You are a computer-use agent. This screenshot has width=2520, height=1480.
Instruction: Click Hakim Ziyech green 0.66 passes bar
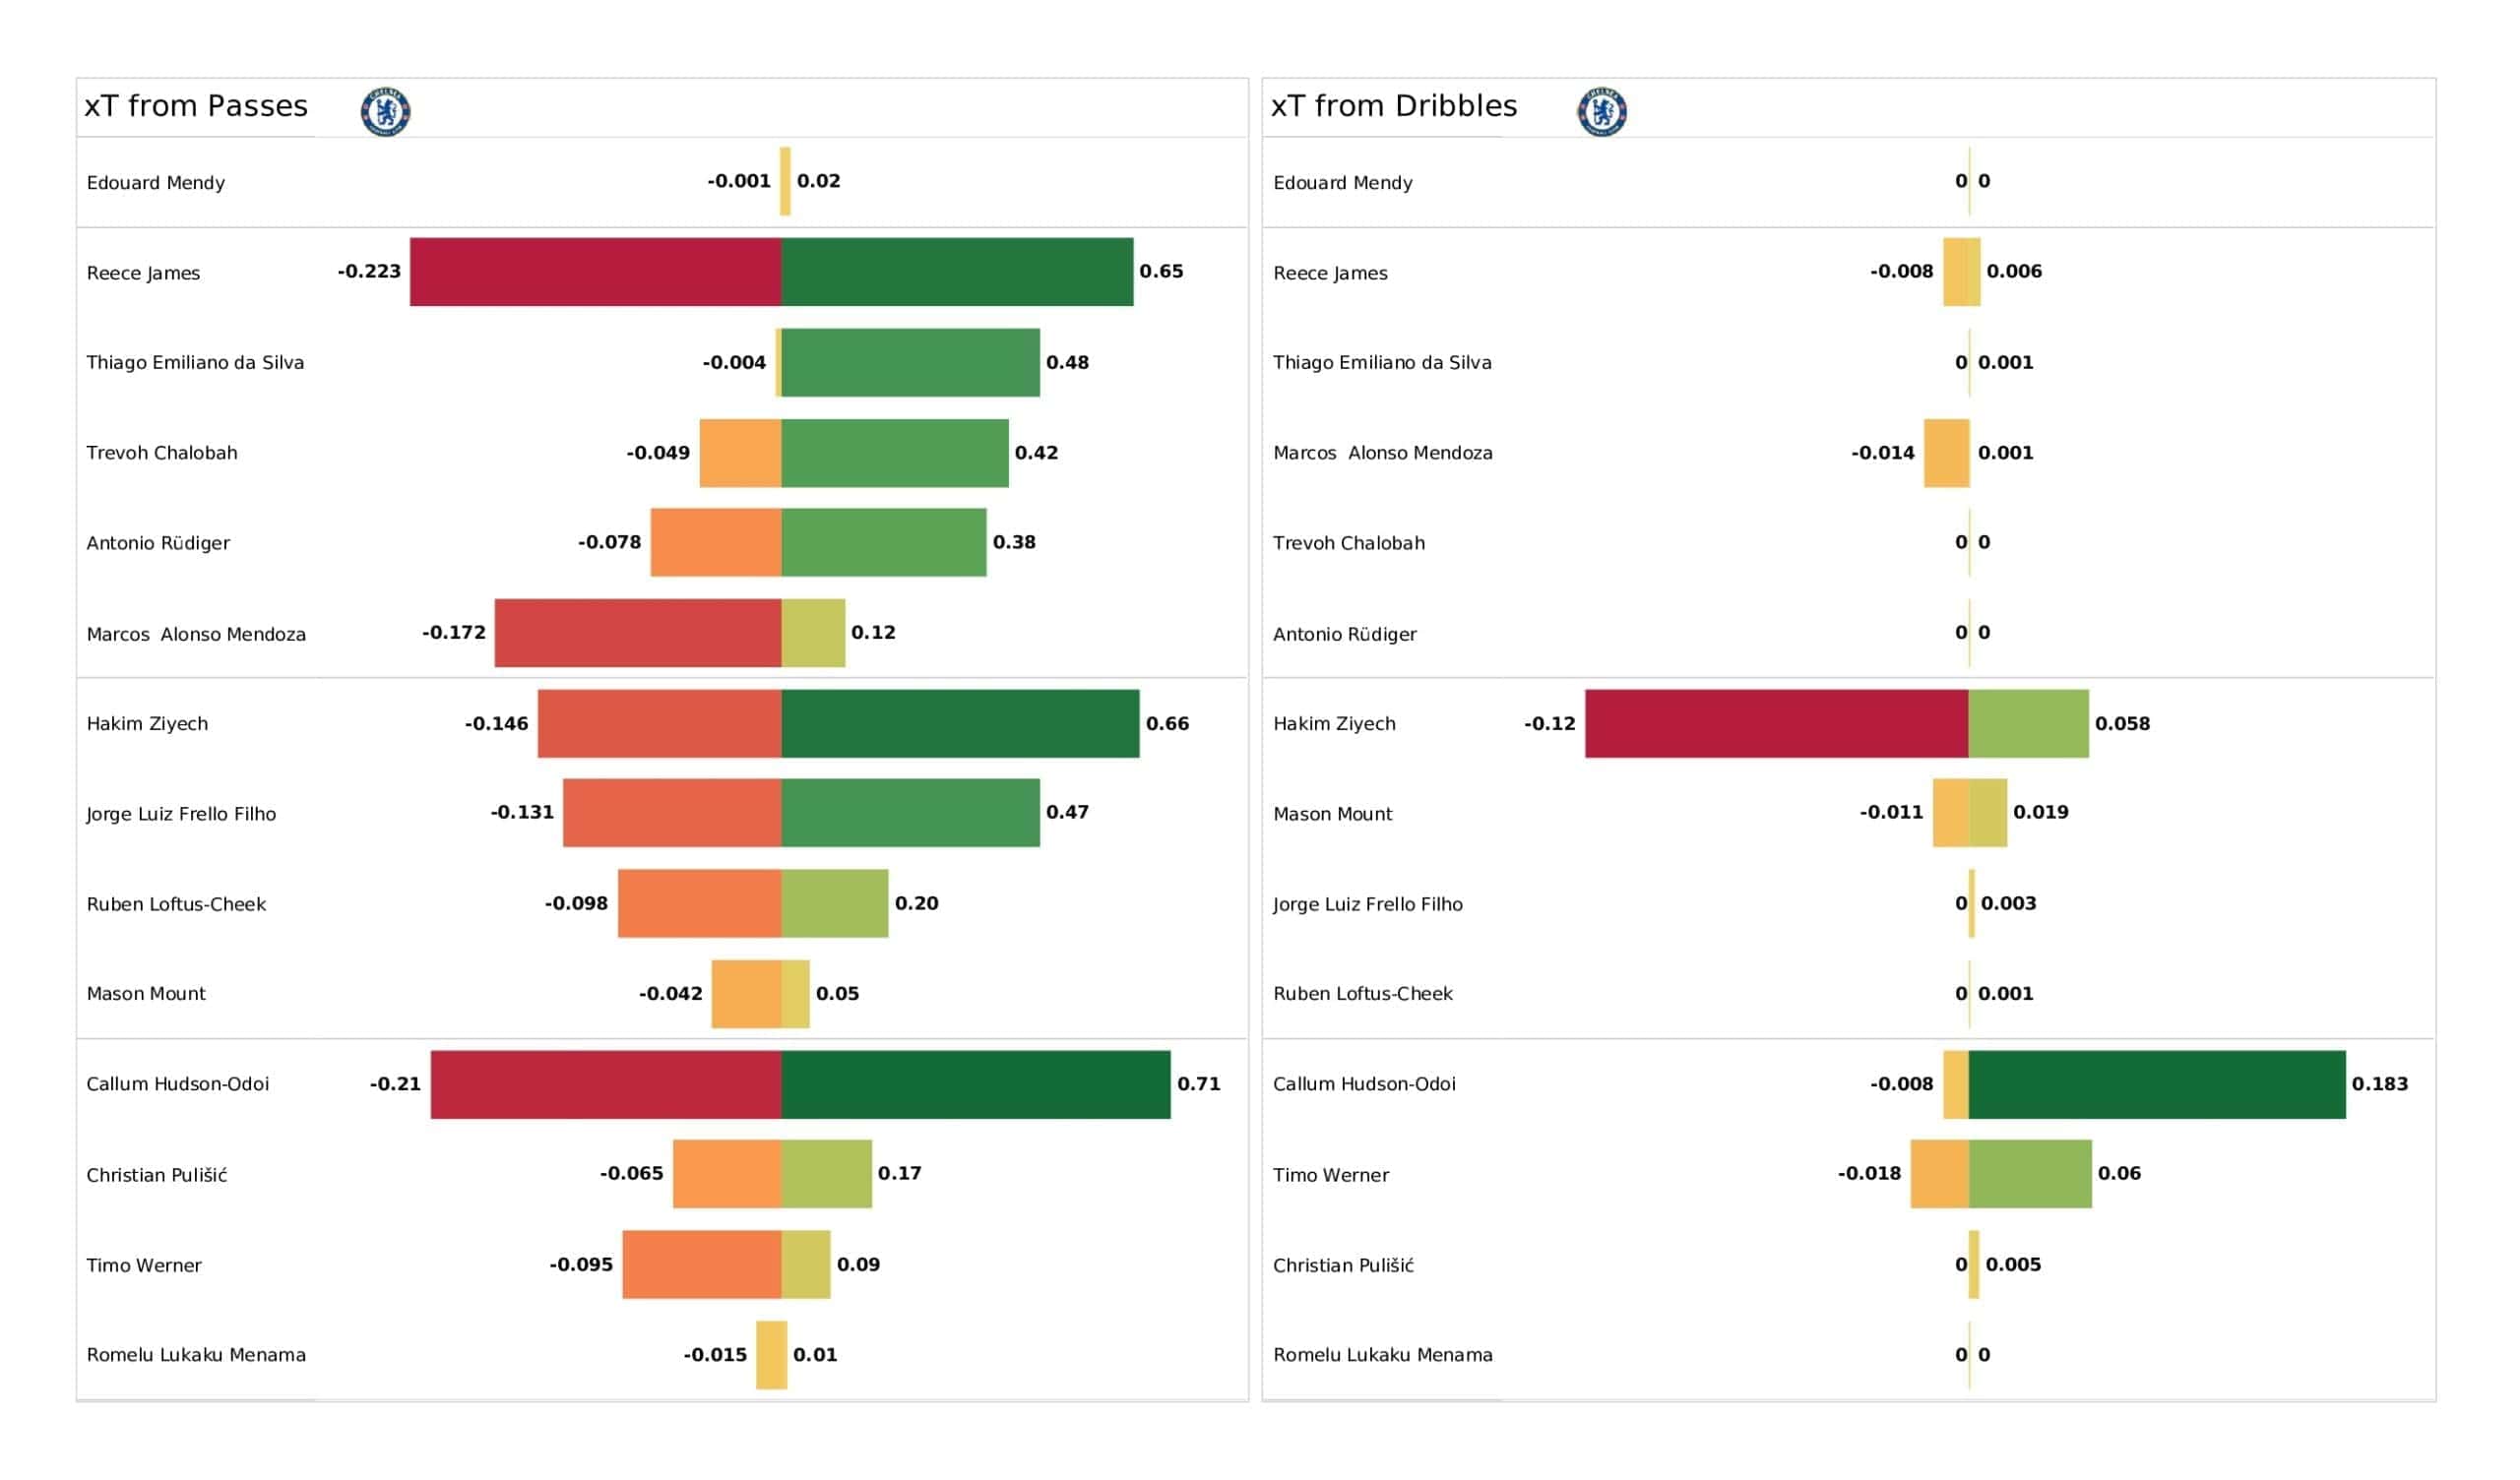(x=960, y=723)
